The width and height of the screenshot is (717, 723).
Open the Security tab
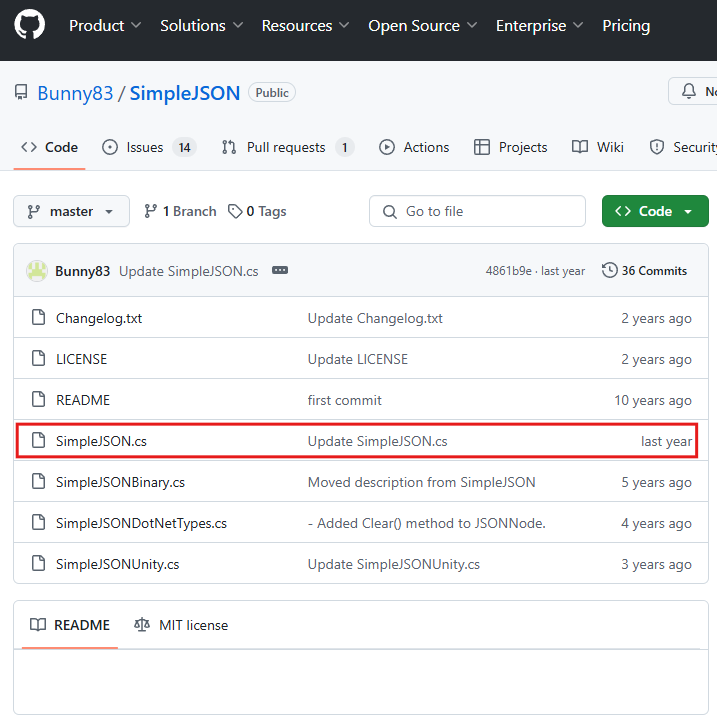click(682, 148)
